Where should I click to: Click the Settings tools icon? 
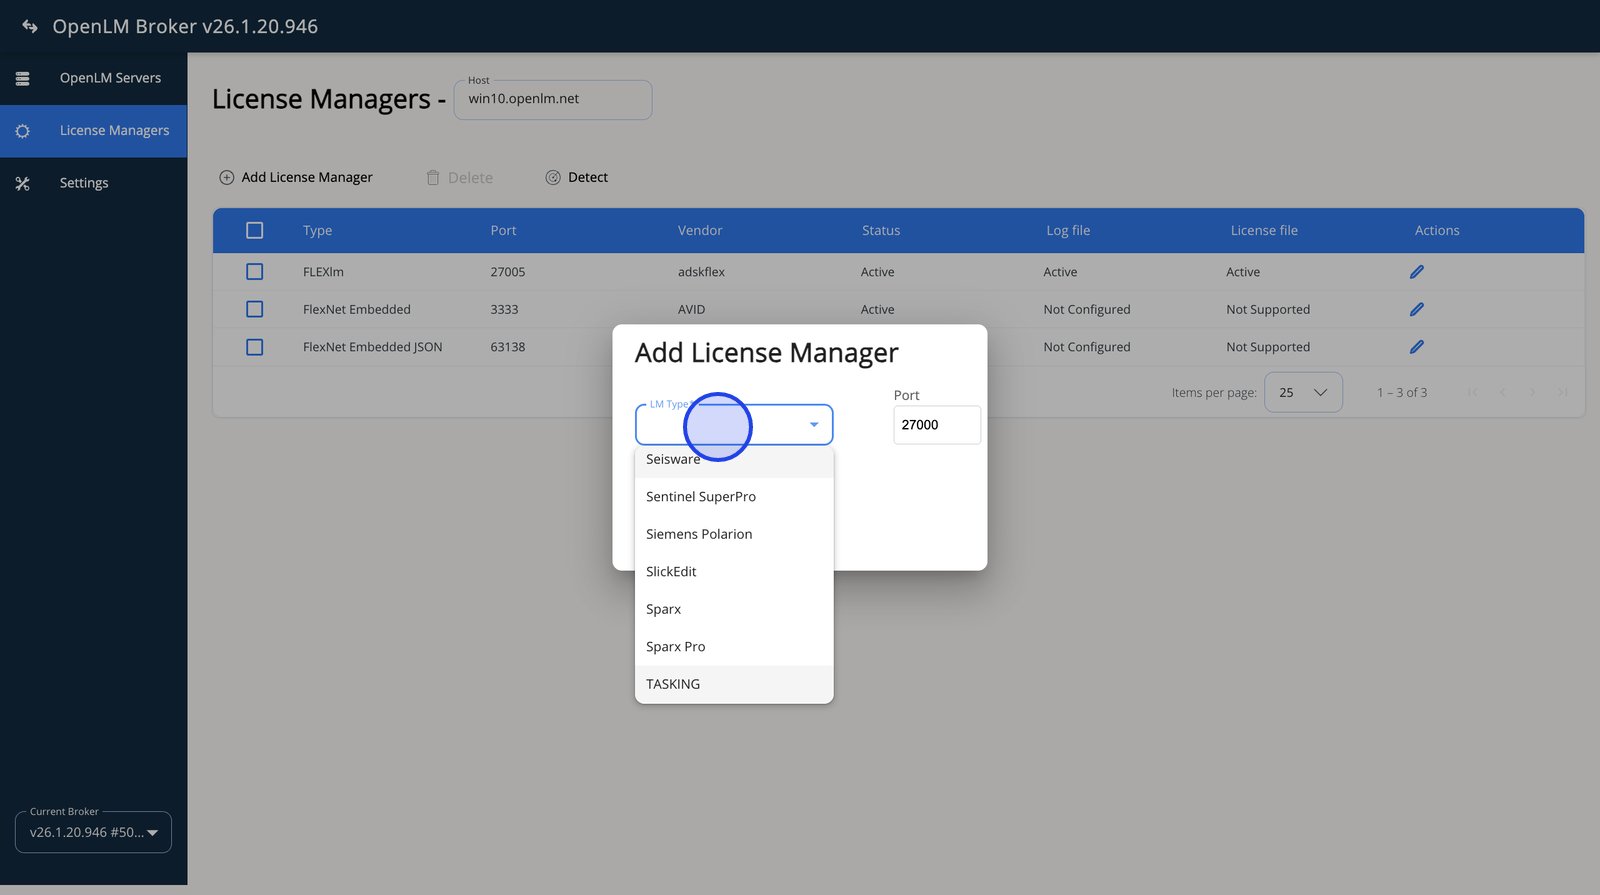tap(22, 183)
